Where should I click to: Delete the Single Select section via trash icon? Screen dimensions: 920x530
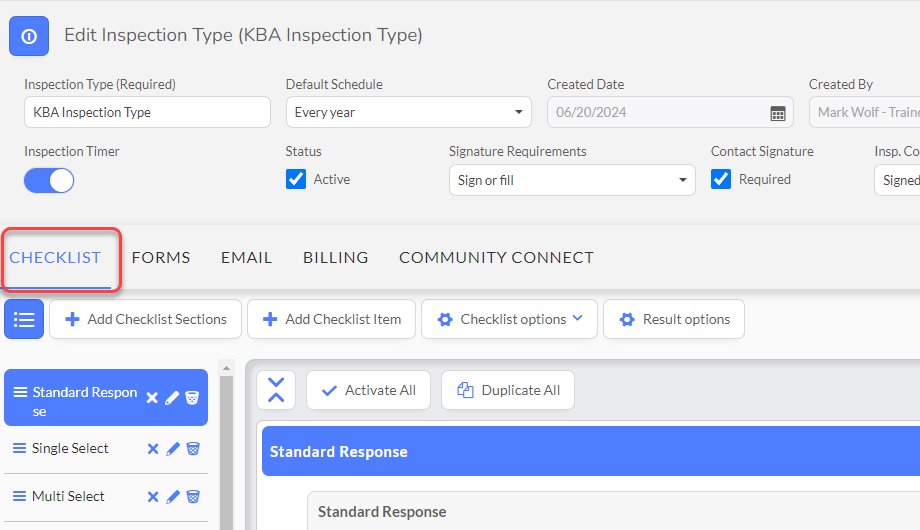[193, 449]
